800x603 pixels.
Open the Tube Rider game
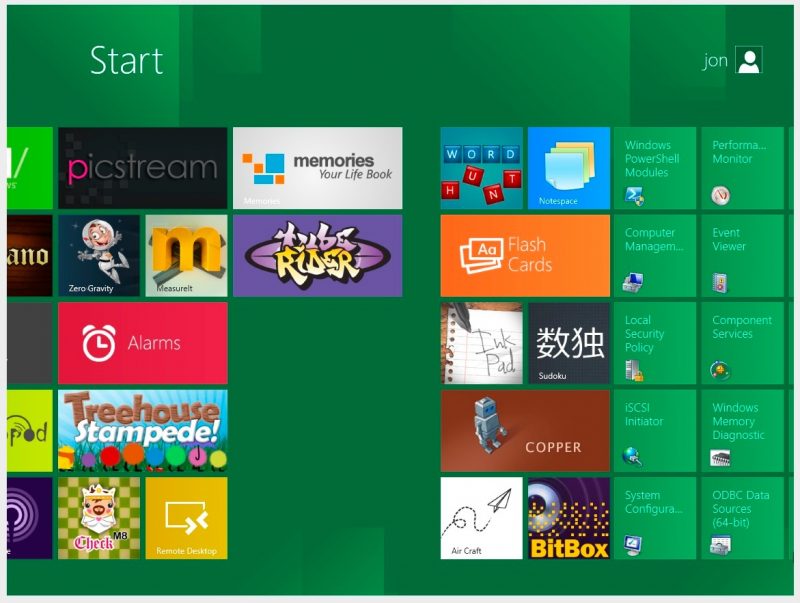click(x=317, y=255)
